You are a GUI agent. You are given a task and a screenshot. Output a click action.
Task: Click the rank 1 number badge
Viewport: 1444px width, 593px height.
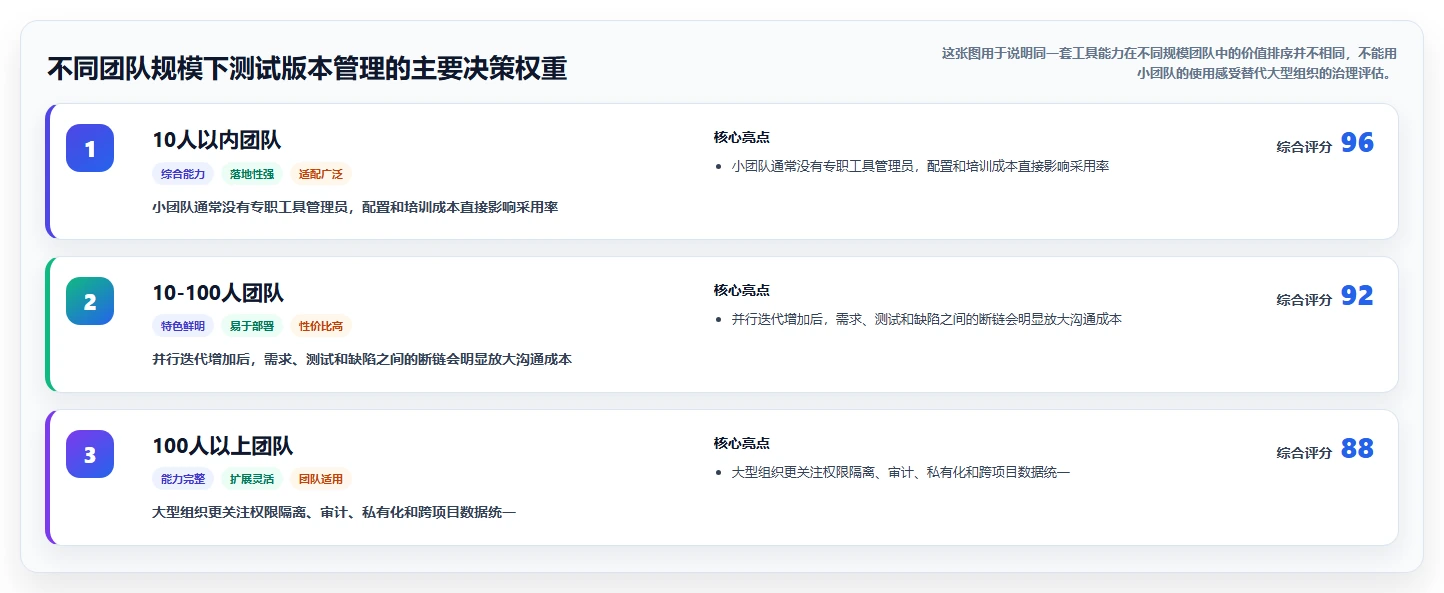[x=90, y=148]
